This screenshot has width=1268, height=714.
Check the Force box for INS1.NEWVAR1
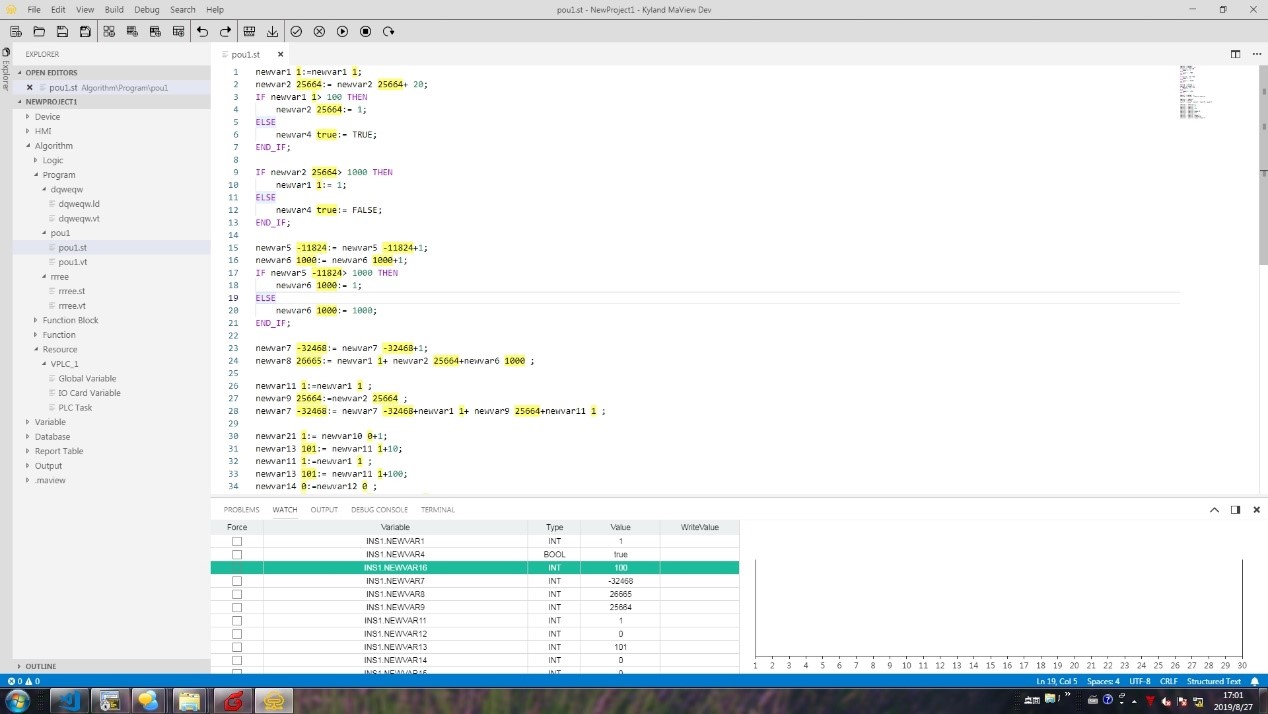[237, 541]
